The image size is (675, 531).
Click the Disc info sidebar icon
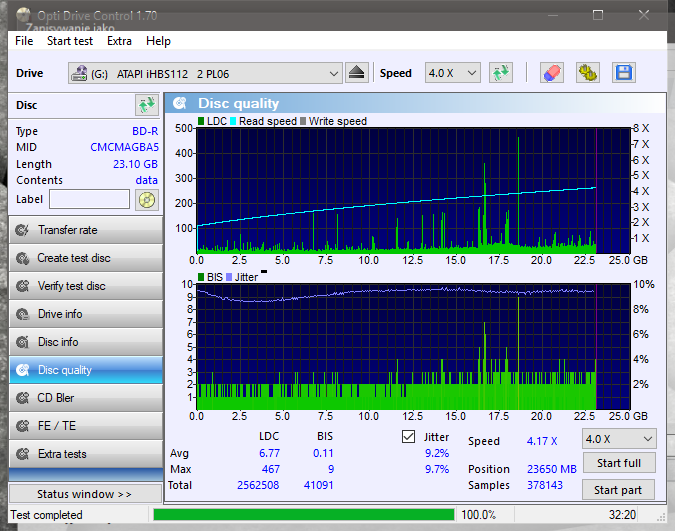(x=22, y=342)
